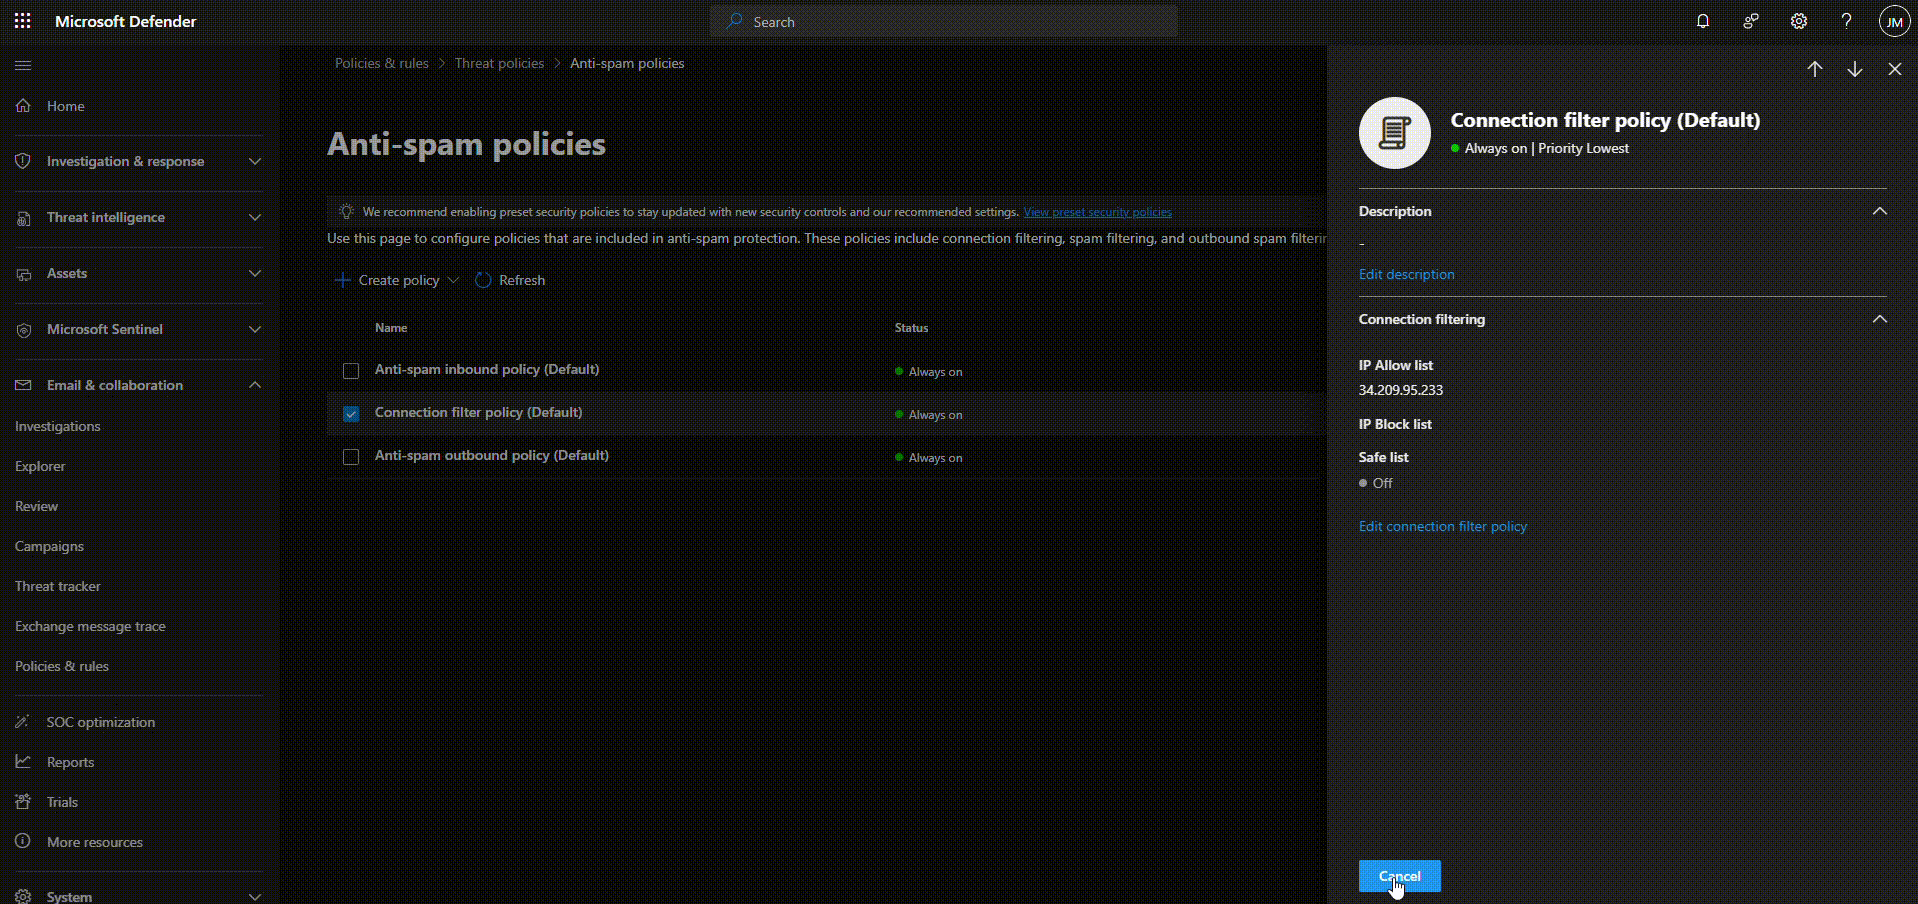Viewport: 1918px width, 904px height.
Task: Click the Threat intelligence icon
Action: click(23, 217)
